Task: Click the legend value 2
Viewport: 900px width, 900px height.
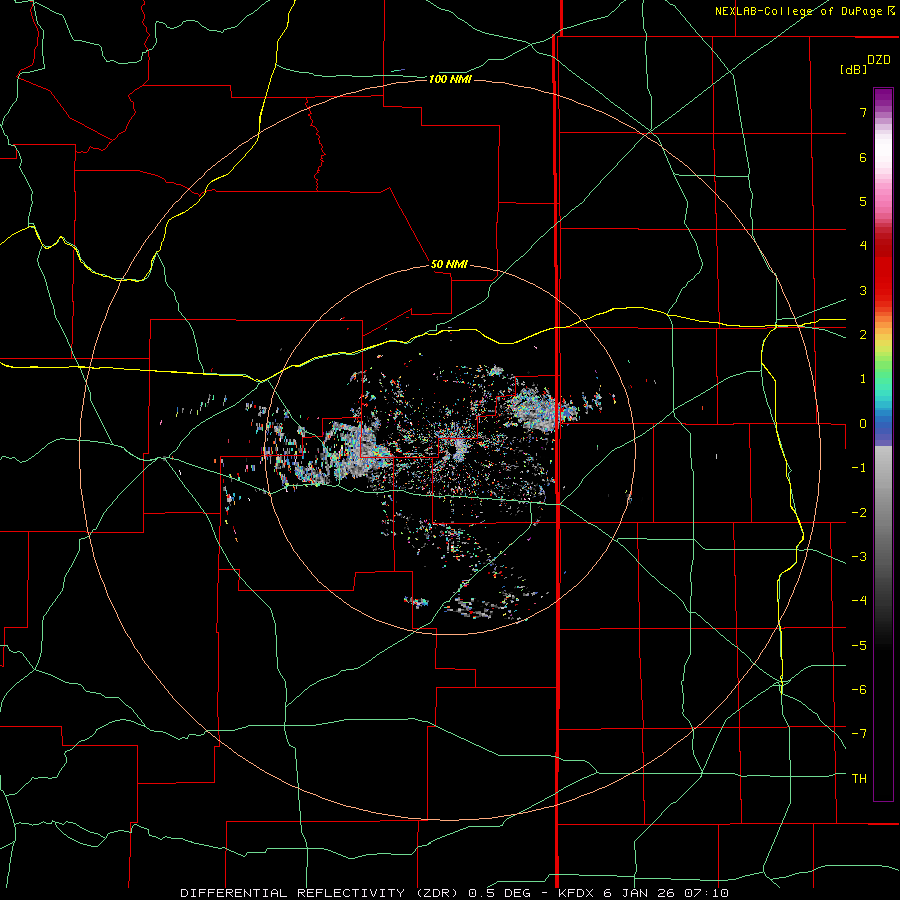Action: click(863, 335)
